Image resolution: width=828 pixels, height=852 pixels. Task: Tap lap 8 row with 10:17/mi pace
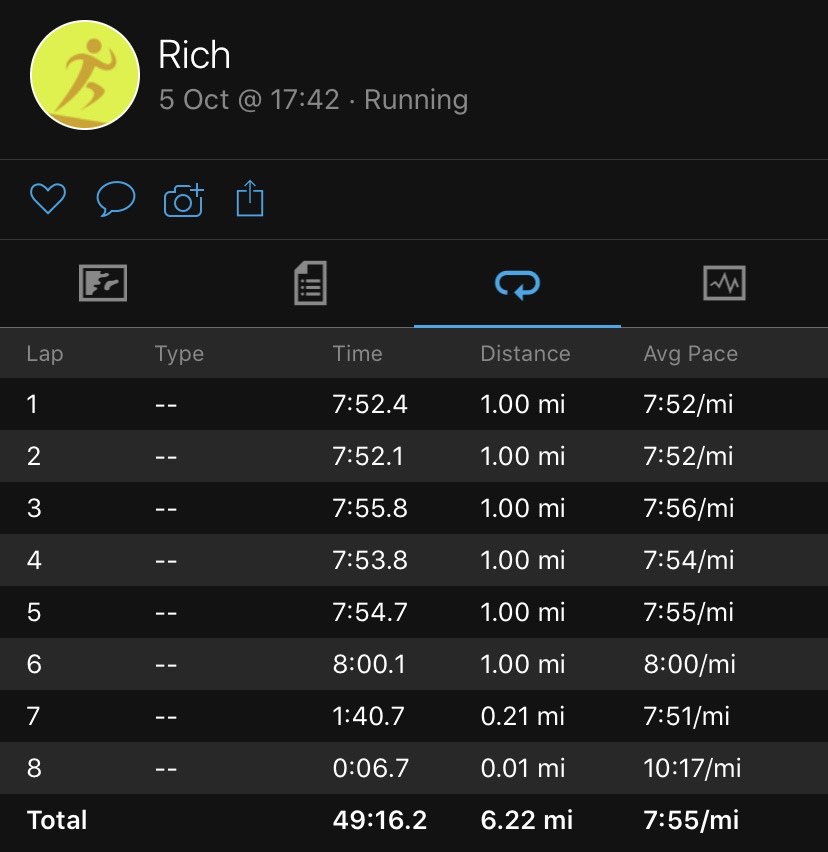(x=414, y=768)
